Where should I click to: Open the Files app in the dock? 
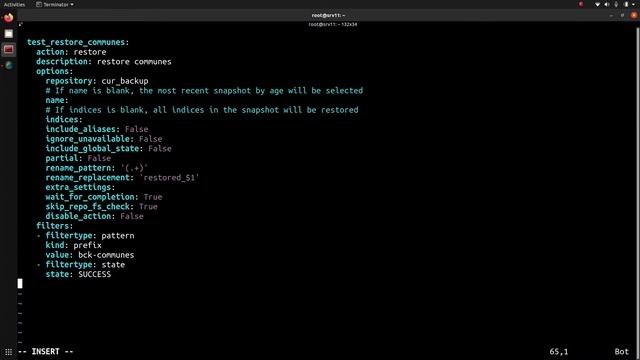coord(9,33)
